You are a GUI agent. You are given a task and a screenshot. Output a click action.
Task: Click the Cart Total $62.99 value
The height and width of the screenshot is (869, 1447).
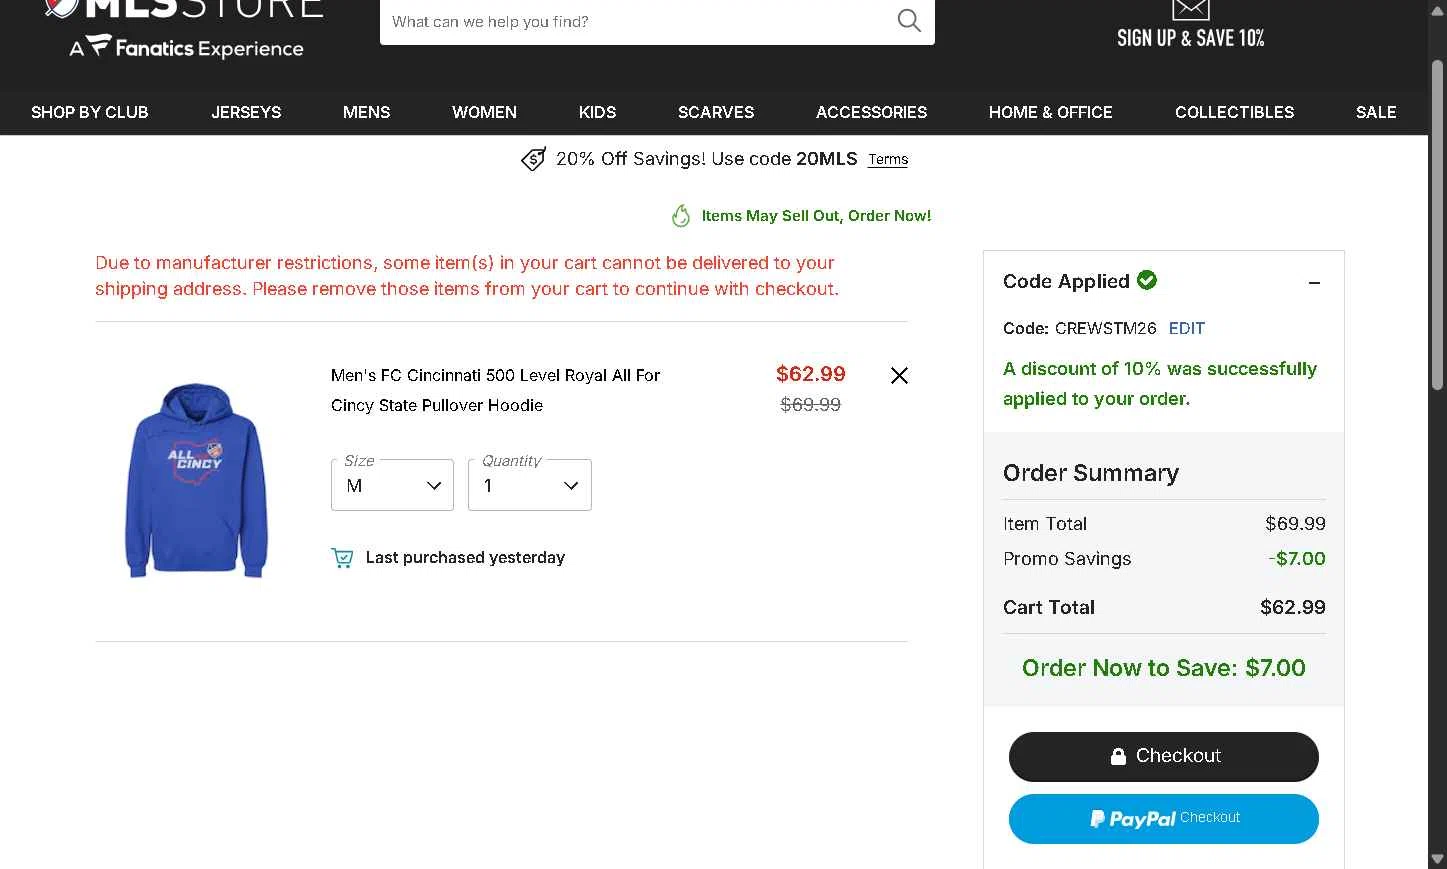pyautogui.click(x=1292, y=607)
